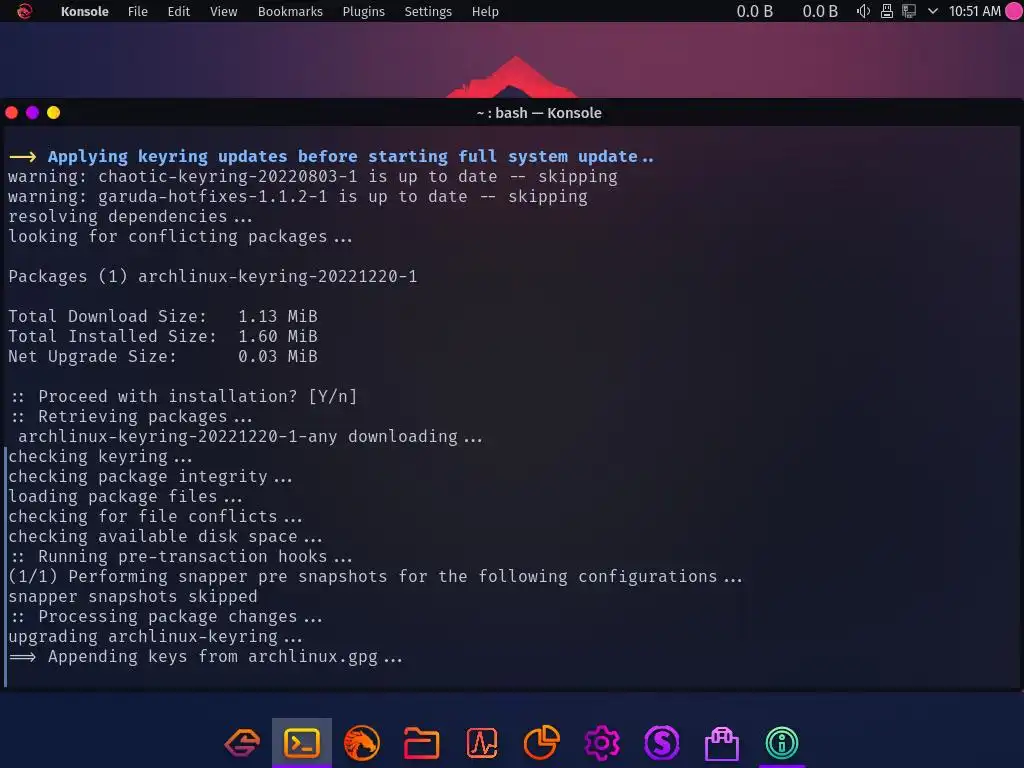
Task: Click 'looking for conflicting packages...' line
Action: pos(180,237)
